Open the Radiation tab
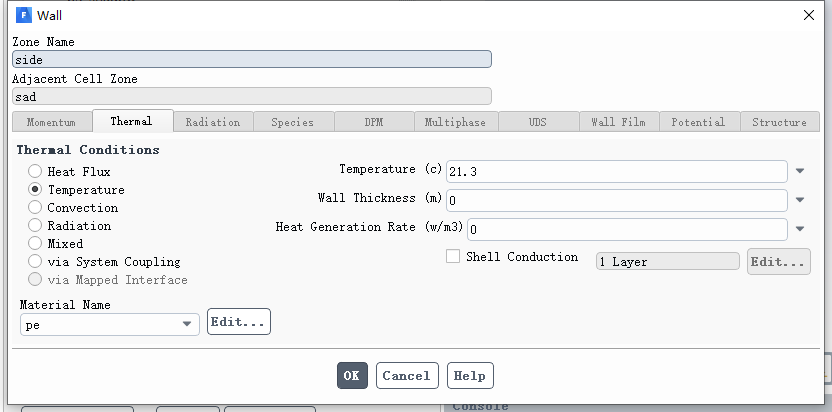 213,122
